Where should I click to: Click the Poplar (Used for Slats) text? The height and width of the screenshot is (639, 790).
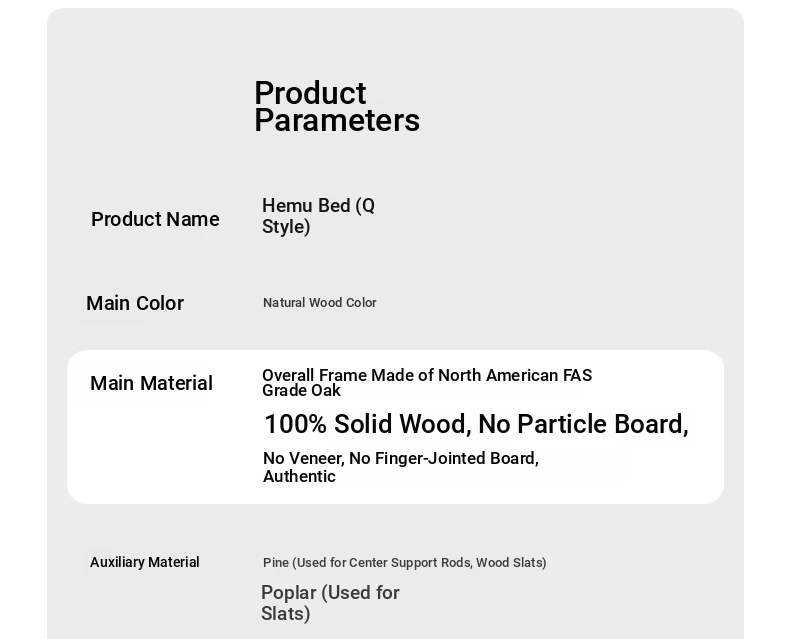[x=330, y=603]
